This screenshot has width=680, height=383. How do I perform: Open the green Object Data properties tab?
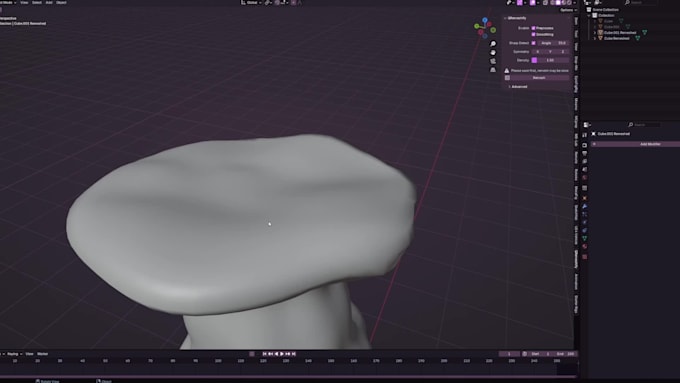pos(585,238)
